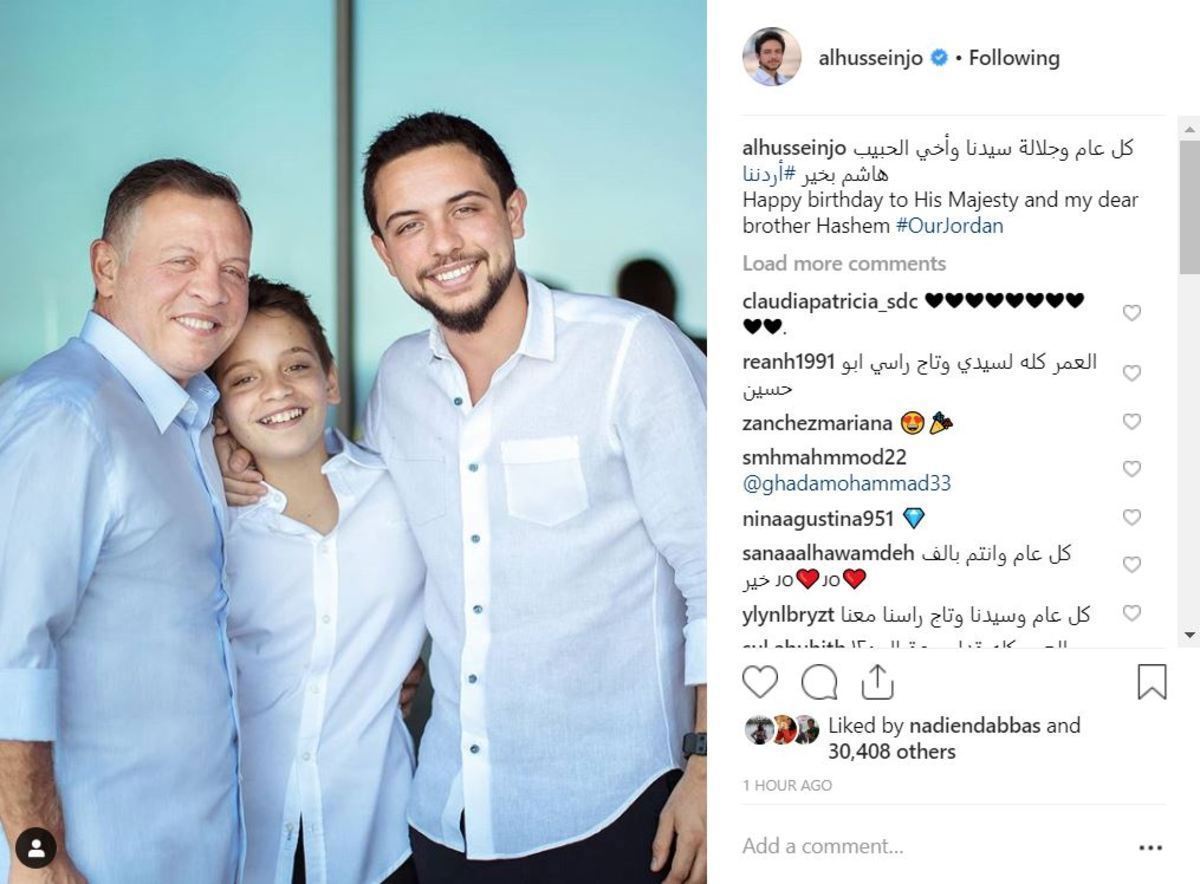The height and width of the screenshot is (884, 1200).
Task: Click the Following button
Action: pos(1014,58)
